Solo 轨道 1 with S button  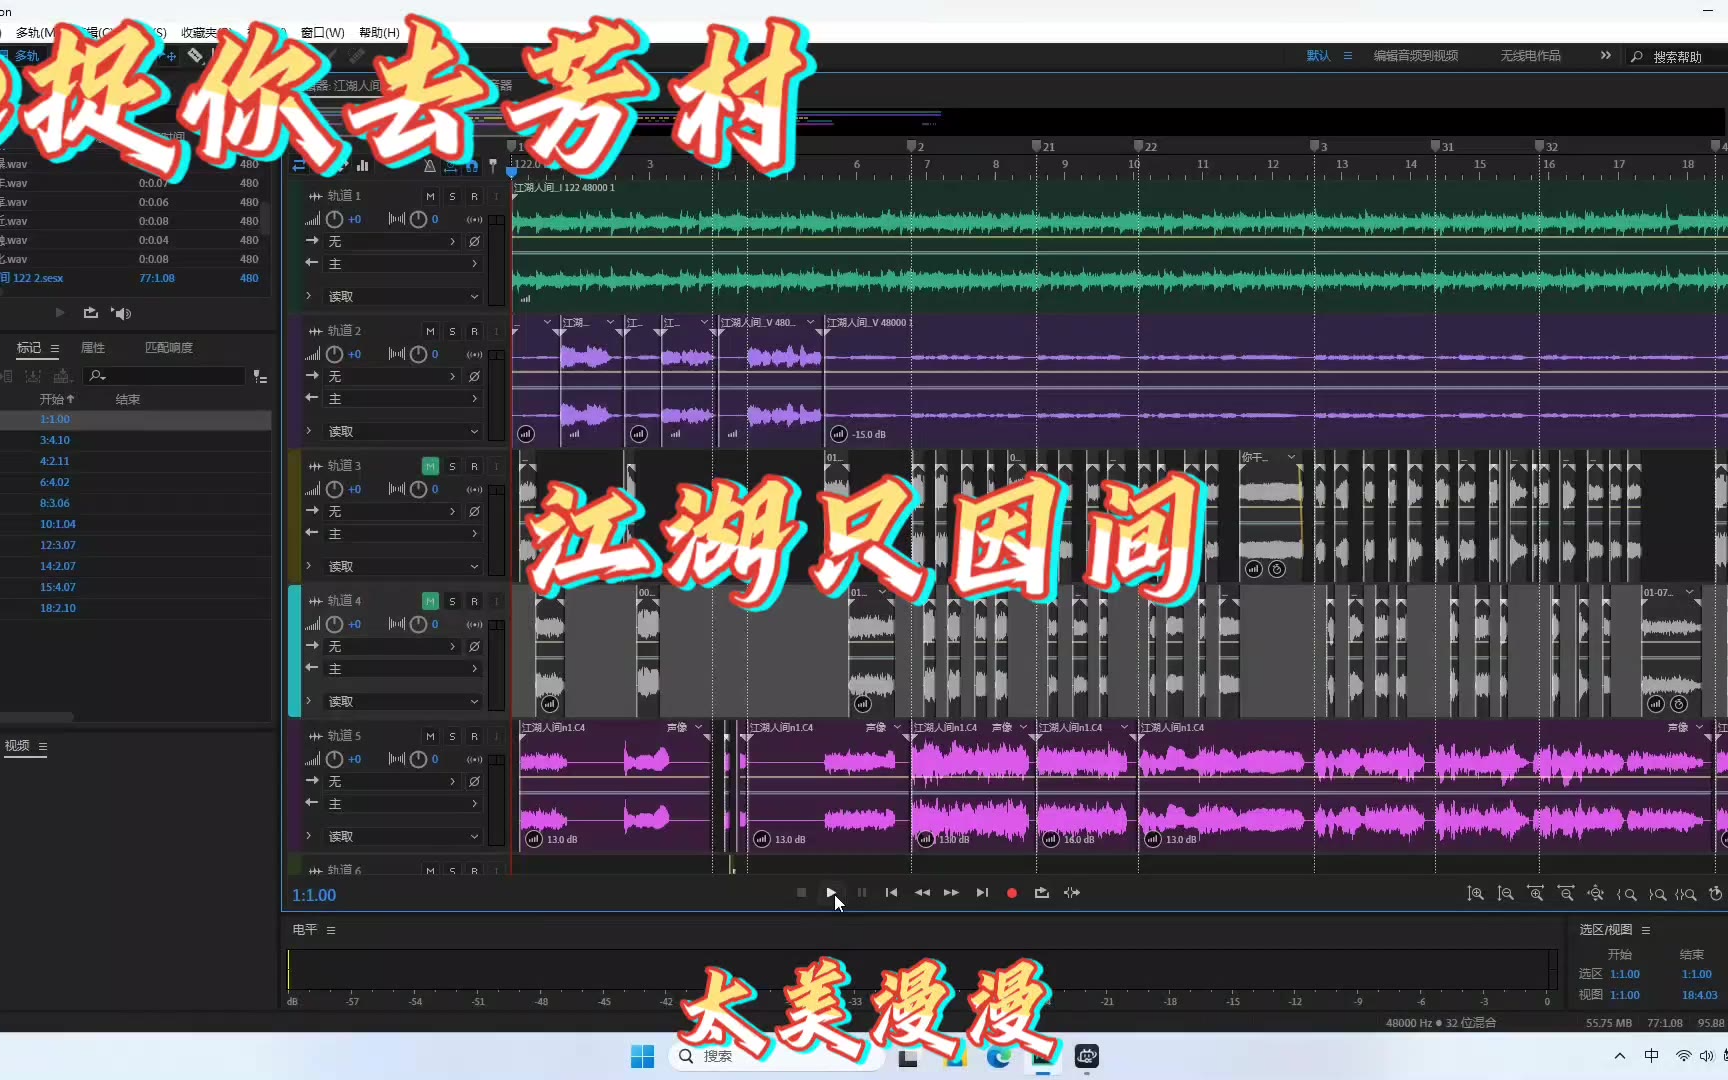(x=452, y=196)
